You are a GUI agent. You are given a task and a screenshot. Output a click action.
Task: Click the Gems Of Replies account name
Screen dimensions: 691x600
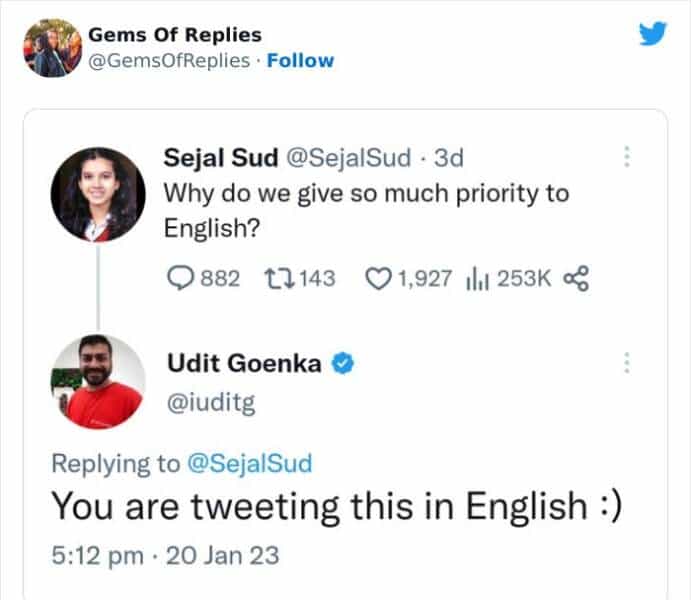(175, 34)
